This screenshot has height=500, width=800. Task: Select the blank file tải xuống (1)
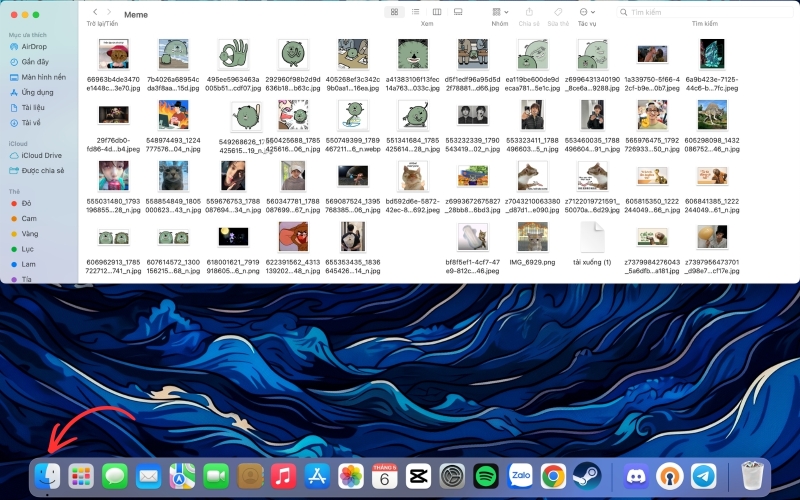point(592,237)
